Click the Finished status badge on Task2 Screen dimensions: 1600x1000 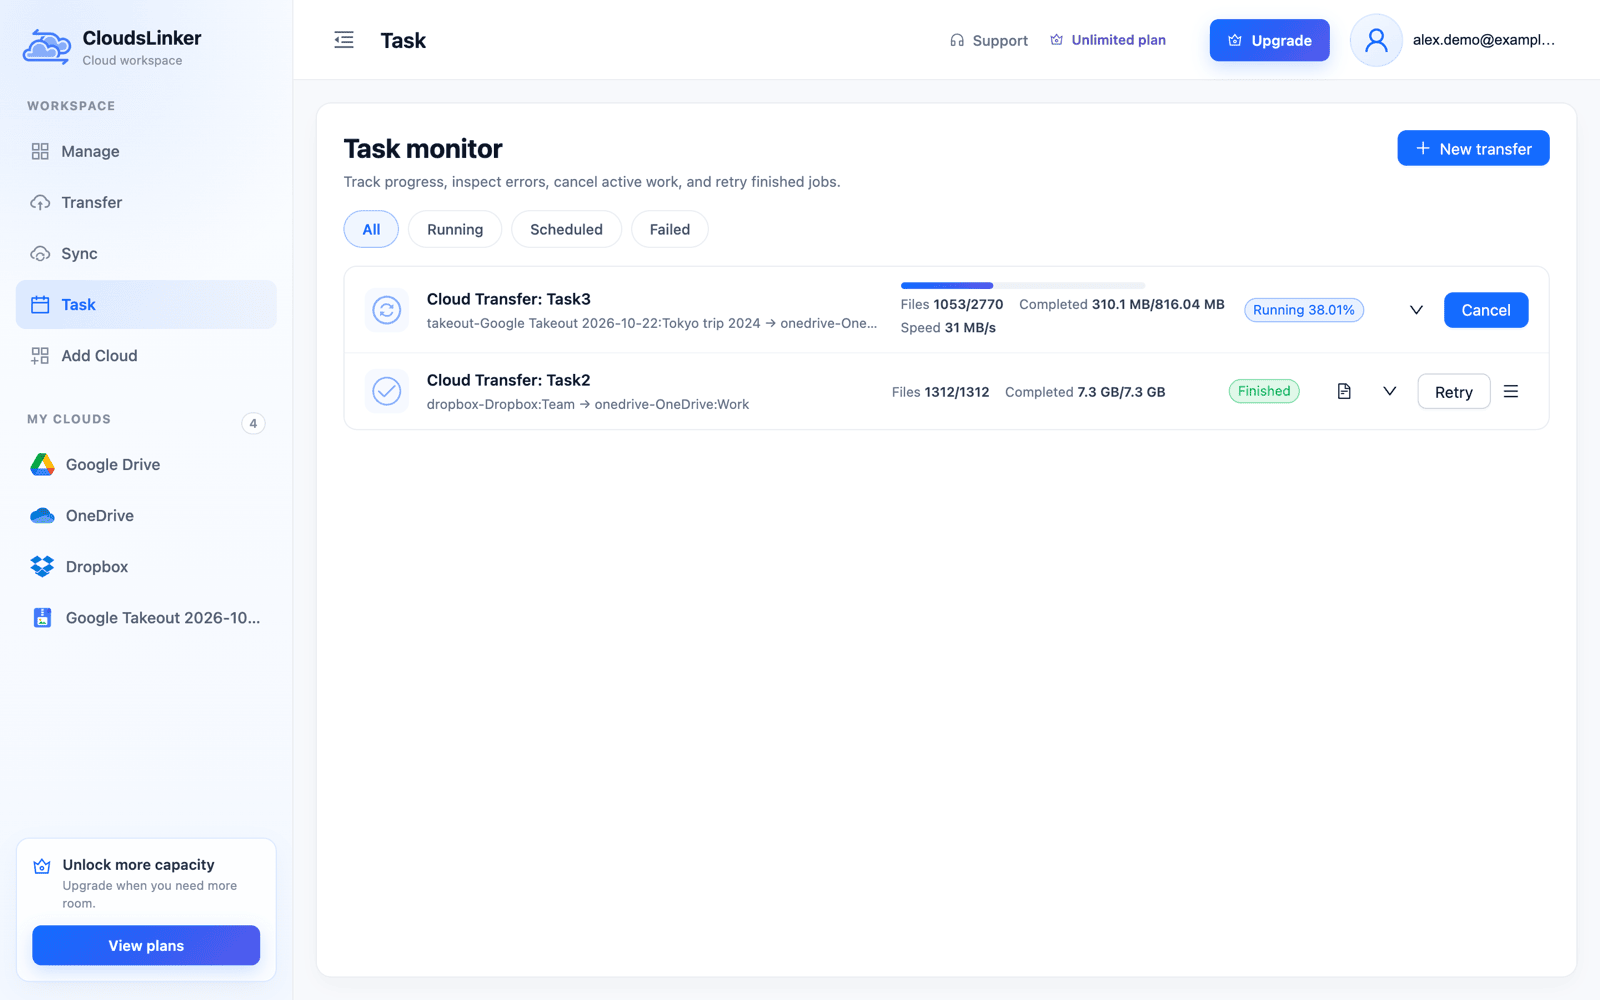coord(1264,391)
